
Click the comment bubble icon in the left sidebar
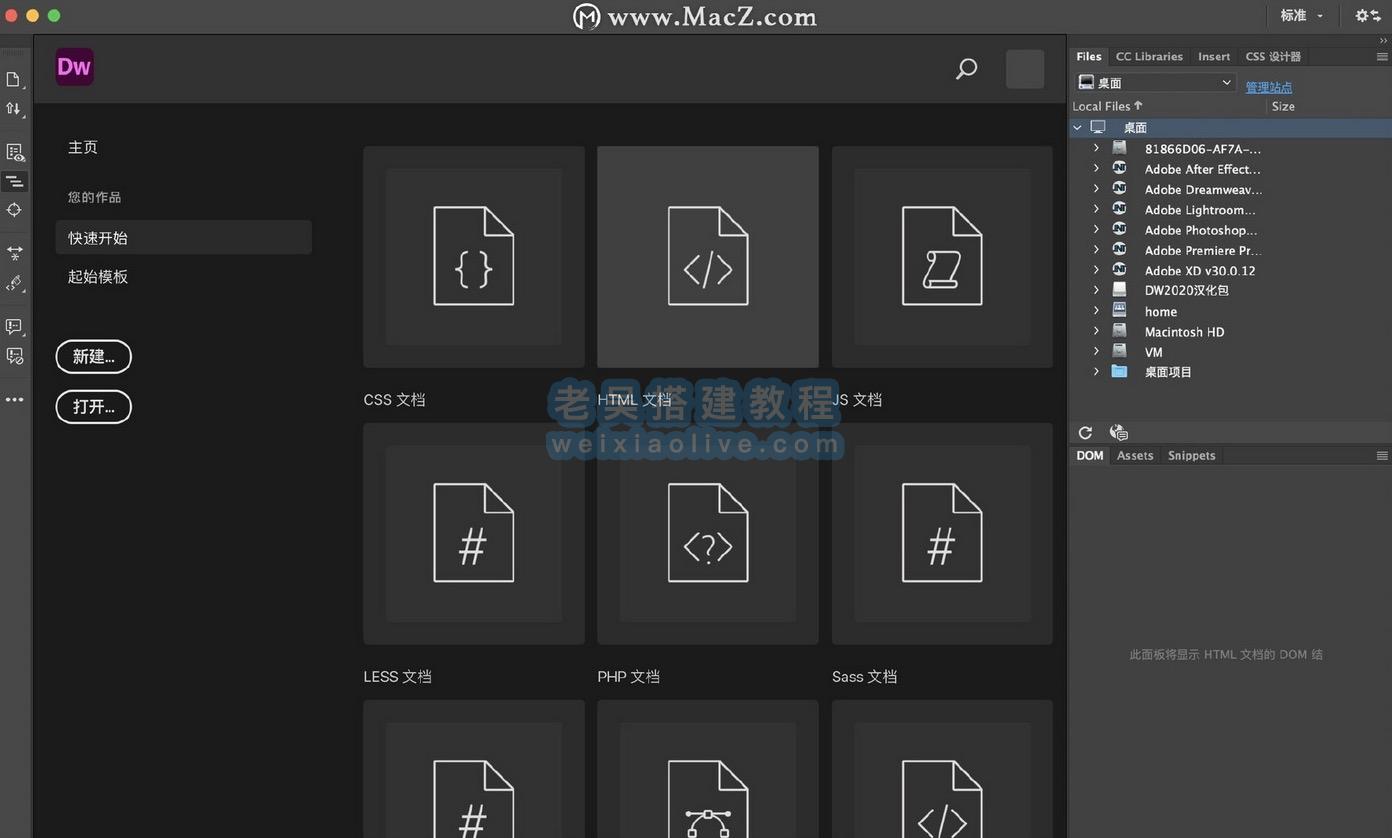(14, 327)
